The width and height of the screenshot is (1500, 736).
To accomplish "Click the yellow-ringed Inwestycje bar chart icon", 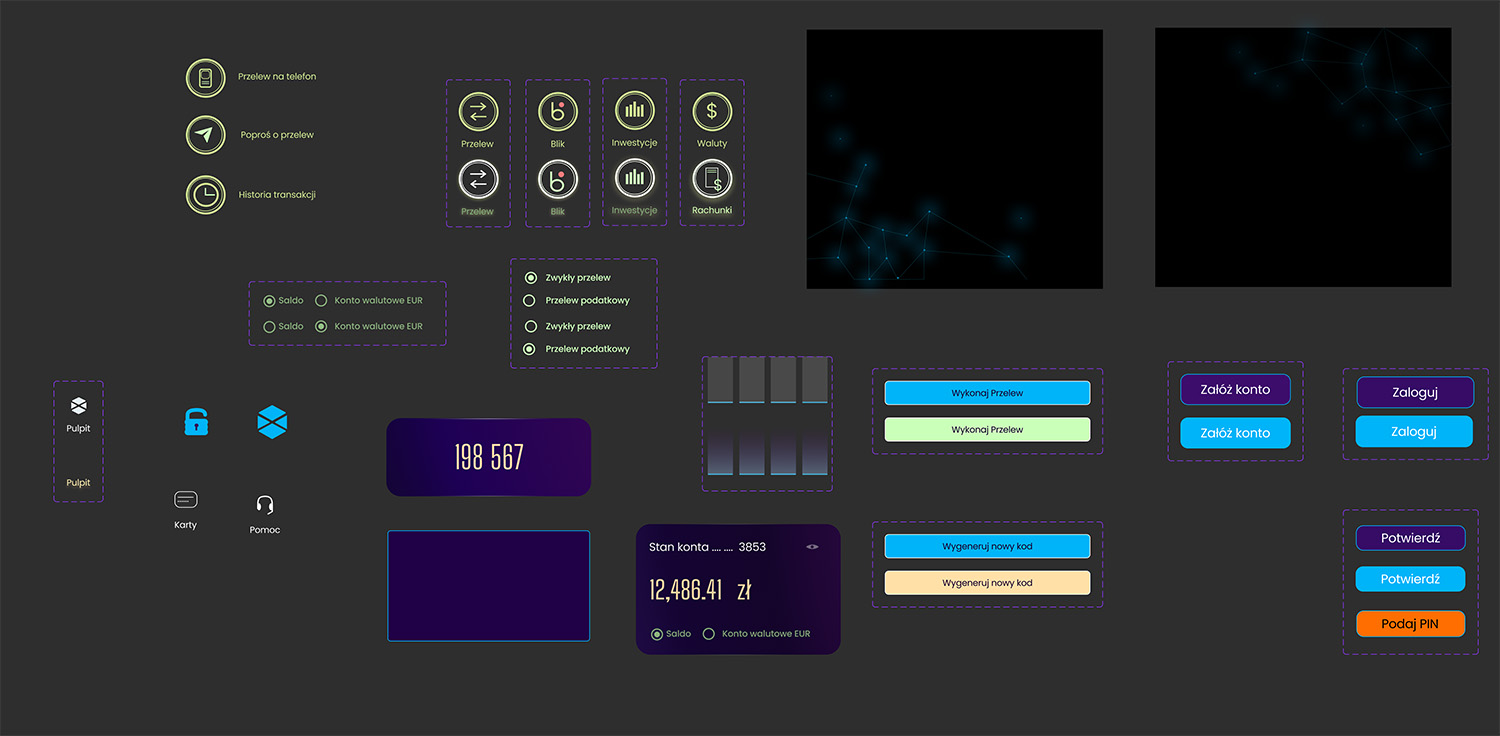I will (634, 110).
